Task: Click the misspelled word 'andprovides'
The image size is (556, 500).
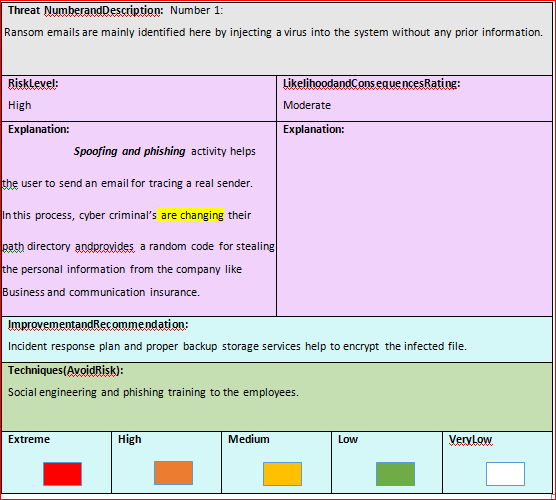Action: pyautogui.click(x=105, y=246)
